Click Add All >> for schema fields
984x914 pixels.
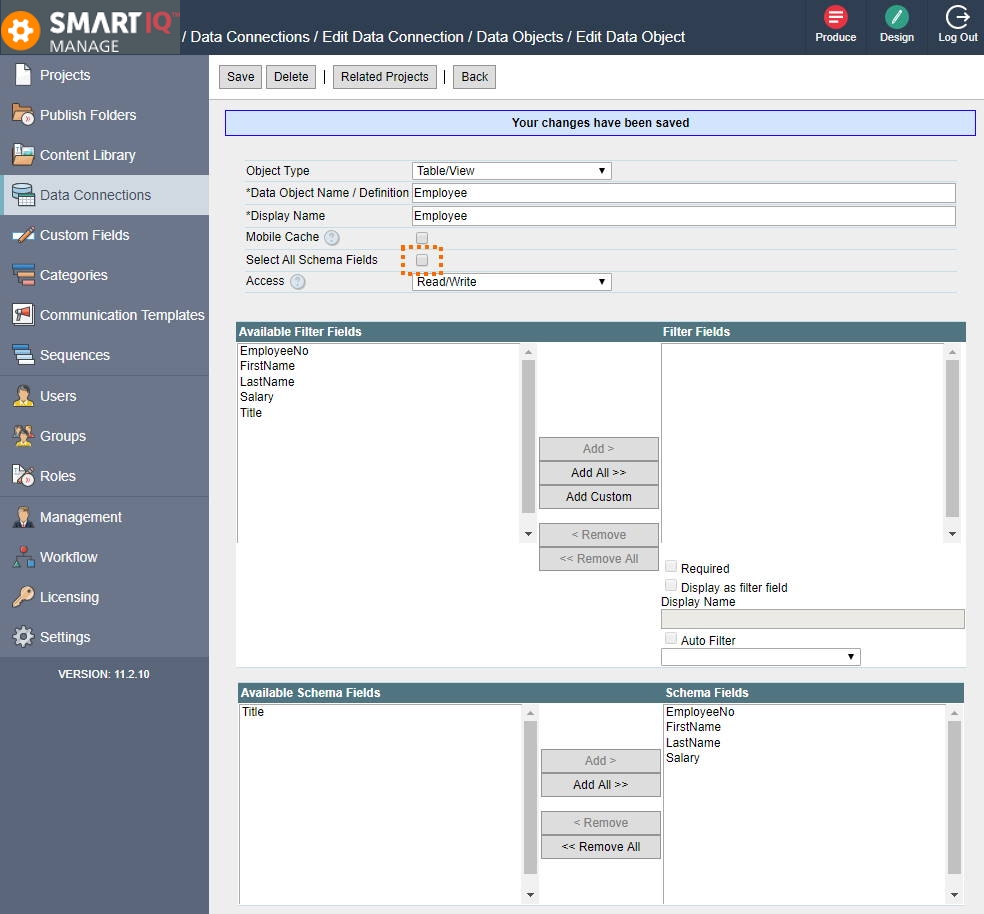pos(601,785)
